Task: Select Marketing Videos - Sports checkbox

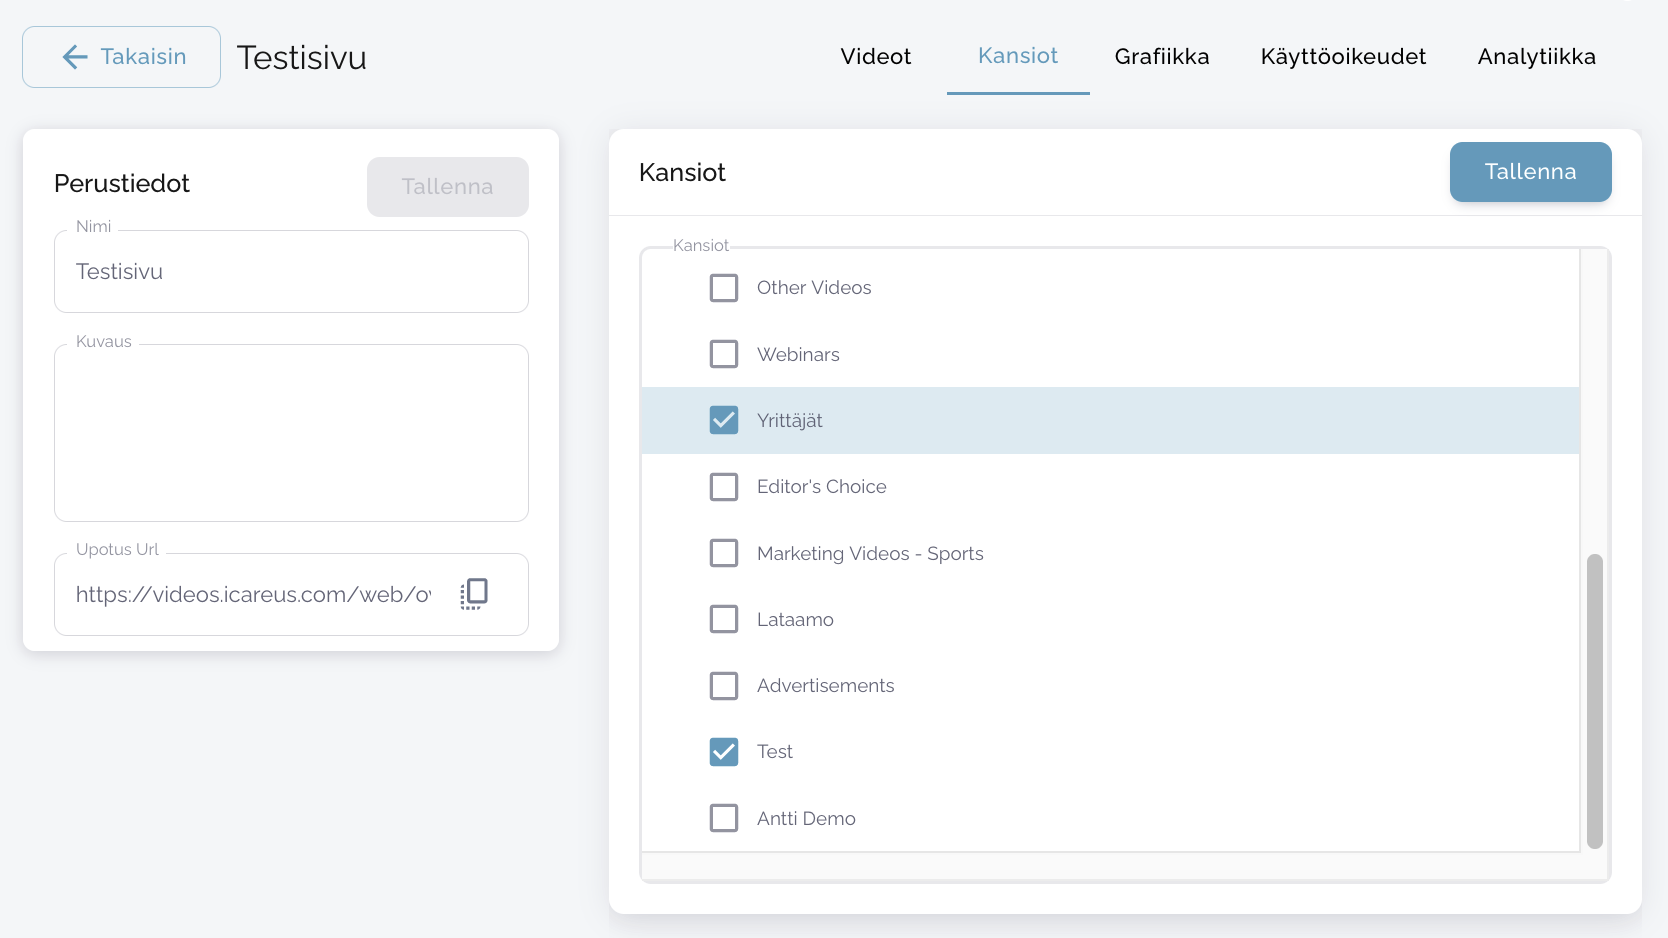Action: 723,553
